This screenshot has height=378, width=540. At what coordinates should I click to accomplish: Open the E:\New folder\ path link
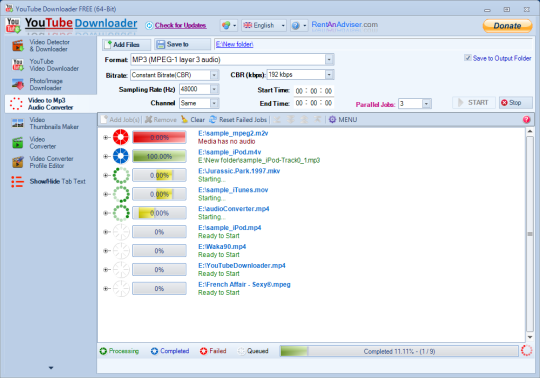click(x=235, y=44)
